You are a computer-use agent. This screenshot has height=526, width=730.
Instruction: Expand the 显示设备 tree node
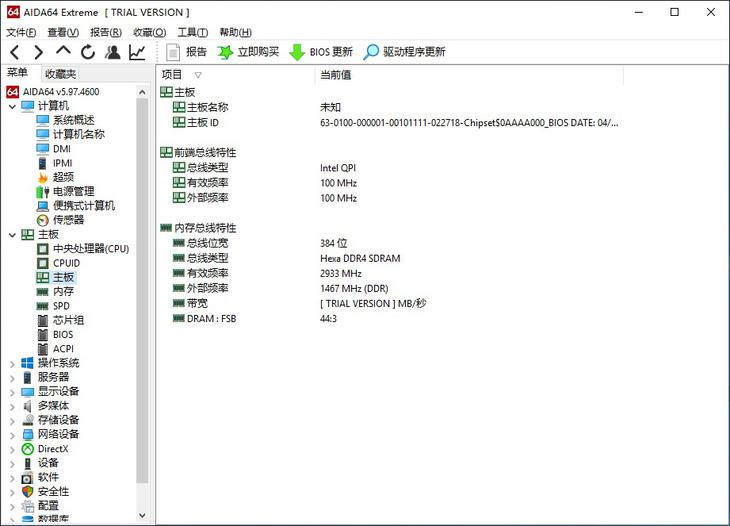[13, 392]
